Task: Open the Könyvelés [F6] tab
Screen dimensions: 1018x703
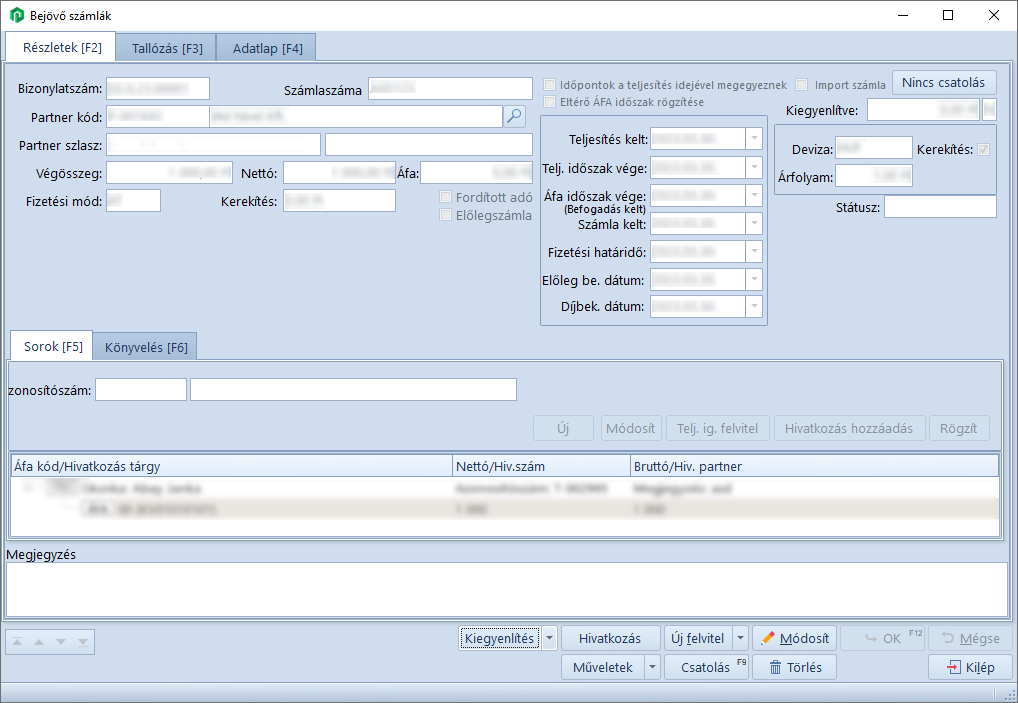Action: [145, 346]
